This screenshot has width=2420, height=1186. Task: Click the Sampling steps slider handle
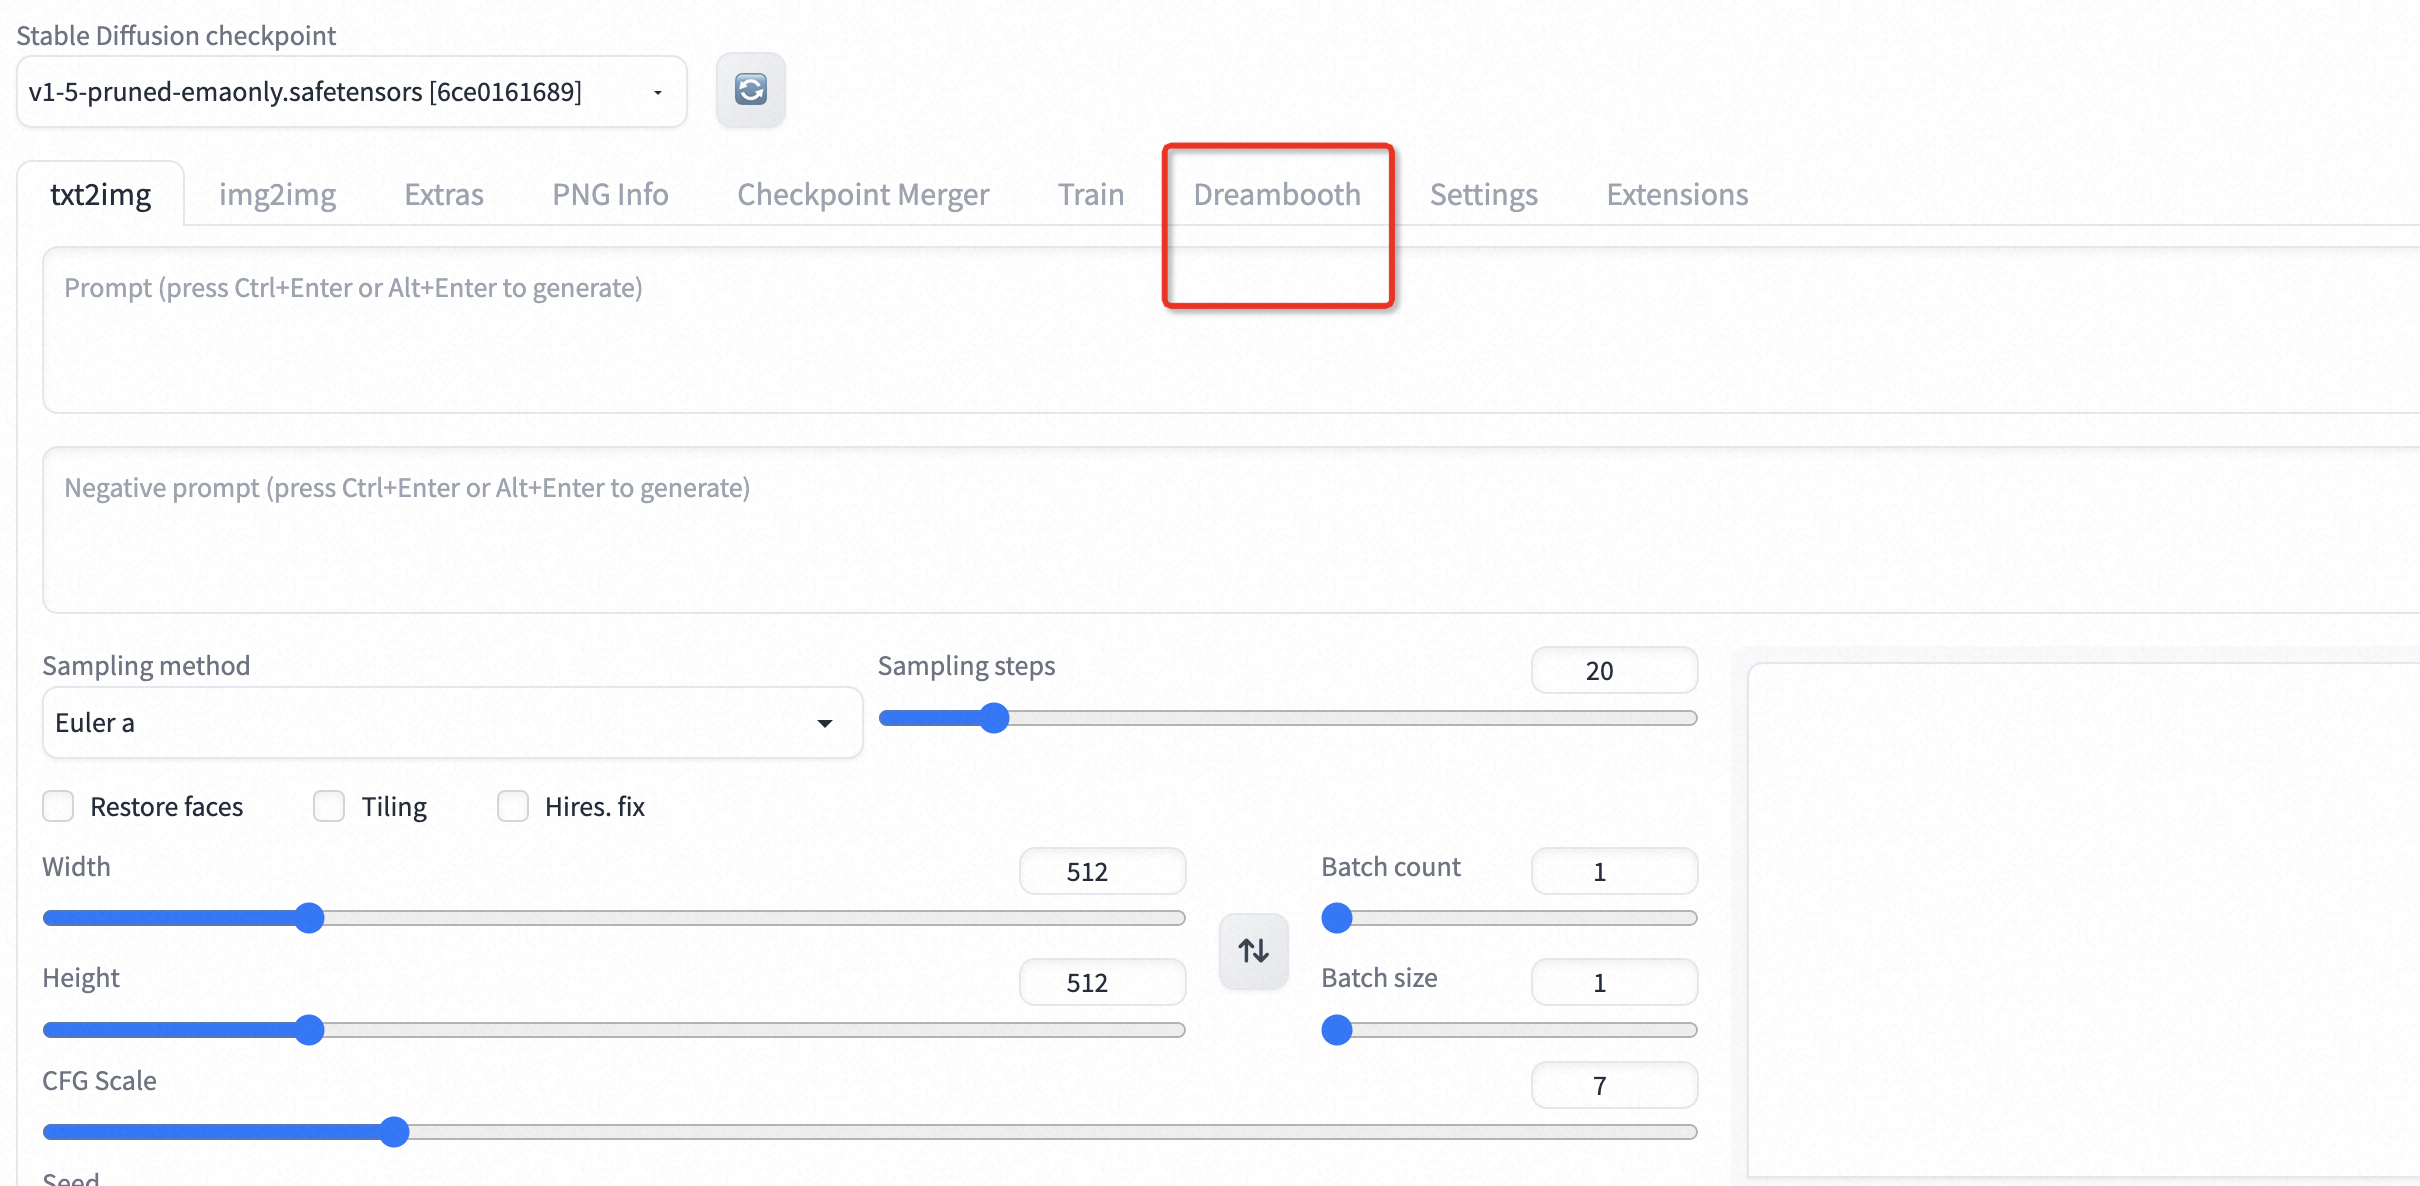[994, 718]
